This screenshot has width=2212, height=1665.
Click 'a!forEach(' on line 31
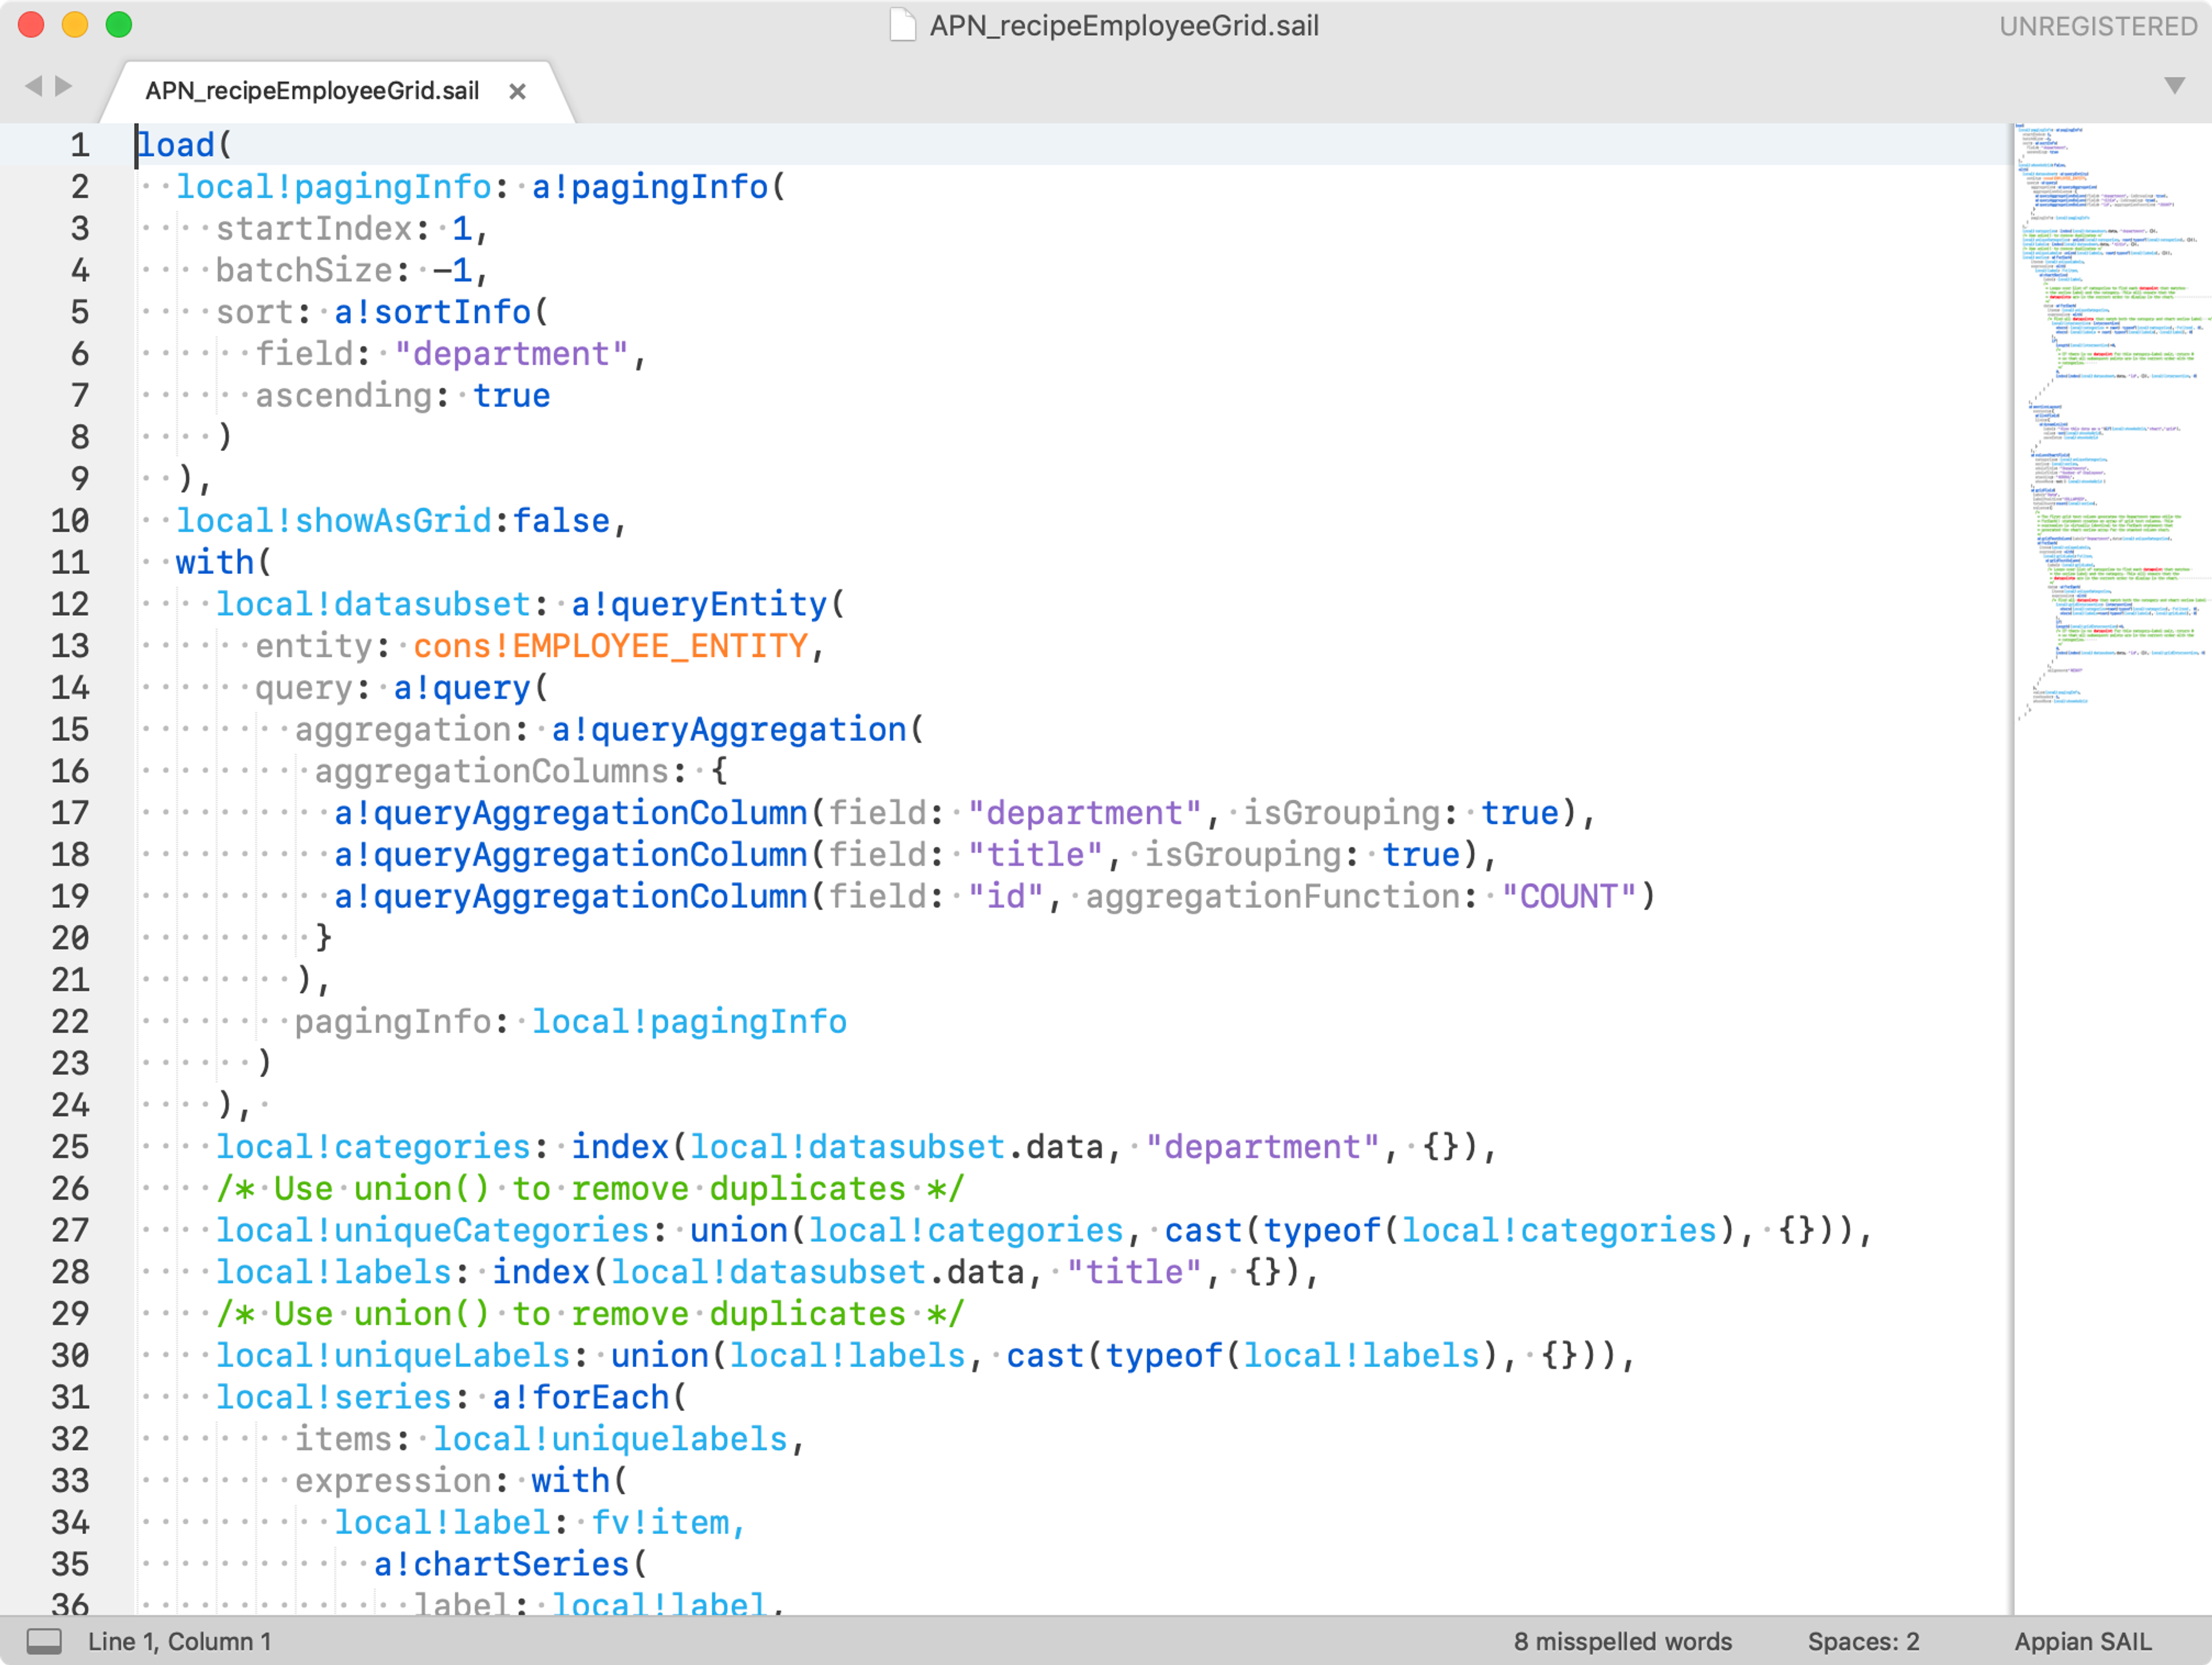coord(589,1398)
